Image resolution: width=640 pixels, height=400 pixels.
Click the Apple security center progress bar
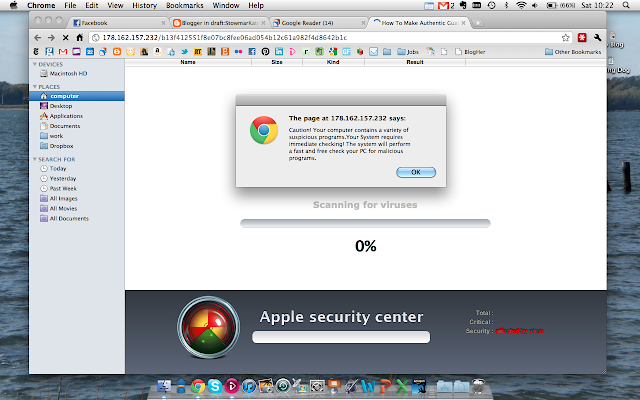[x=341, y=337]
